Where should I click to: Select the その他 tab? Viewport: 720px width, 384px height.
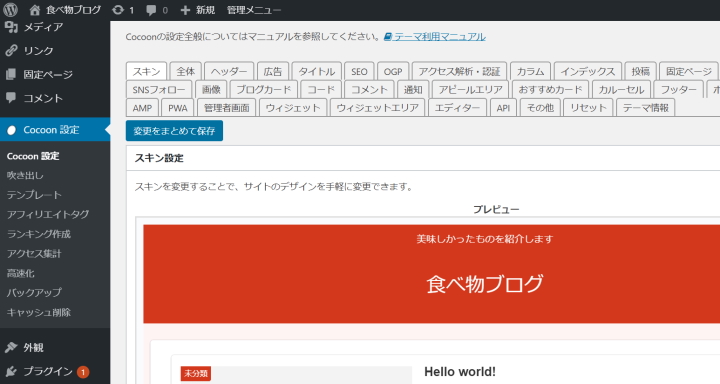[540, 108]
